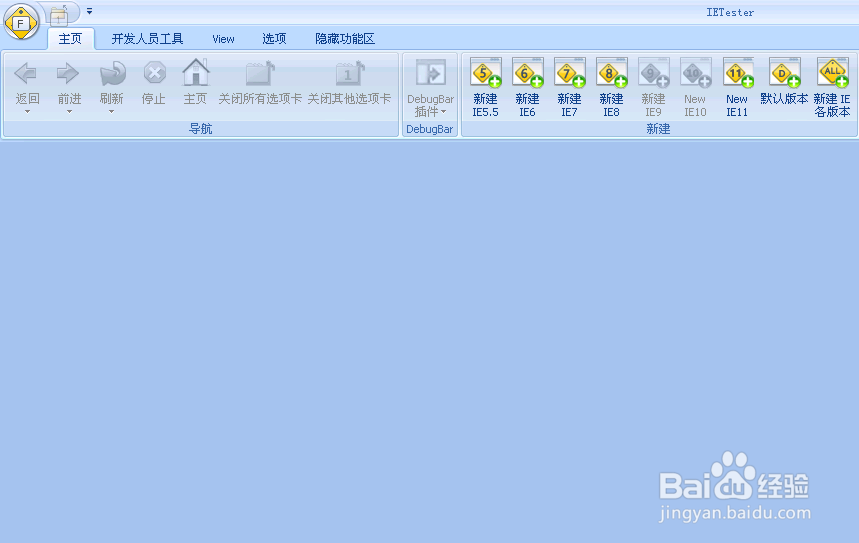Open the quick access toolbar customize arrow
The image size is (859, 543).
click(89, 11)
